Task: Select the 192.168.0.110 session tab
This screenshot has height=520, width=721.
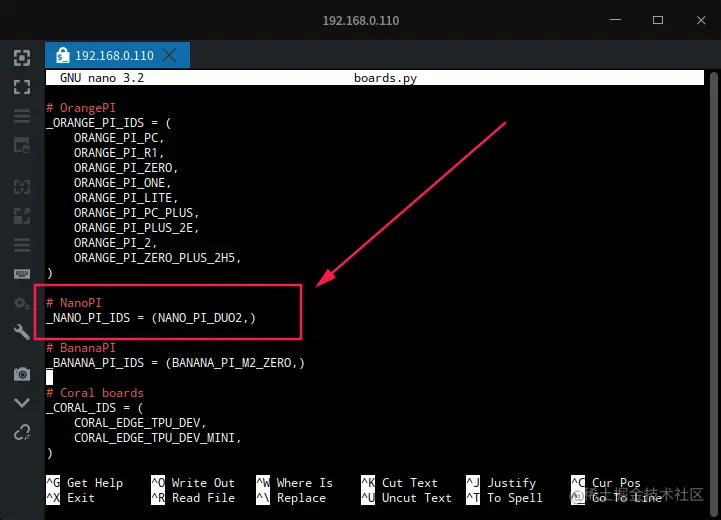Action: tap(117, 55)
